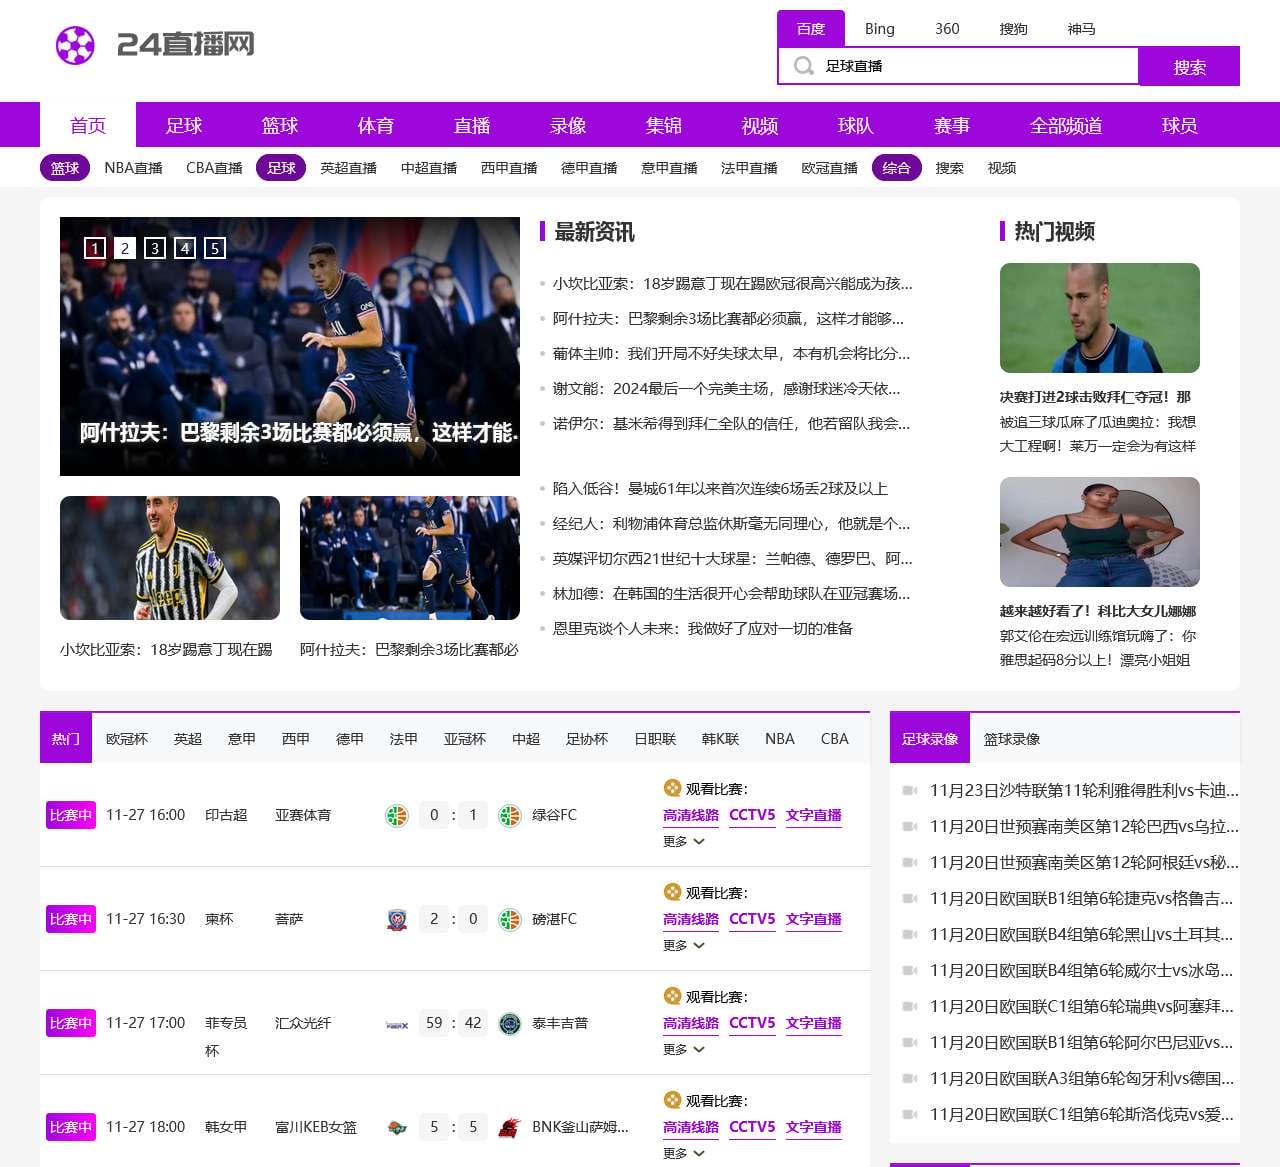Open the CCTV5 link for 汇众光纤 match
This screenshot has height=1167, width=1280.
click(x=752, y=1023)
